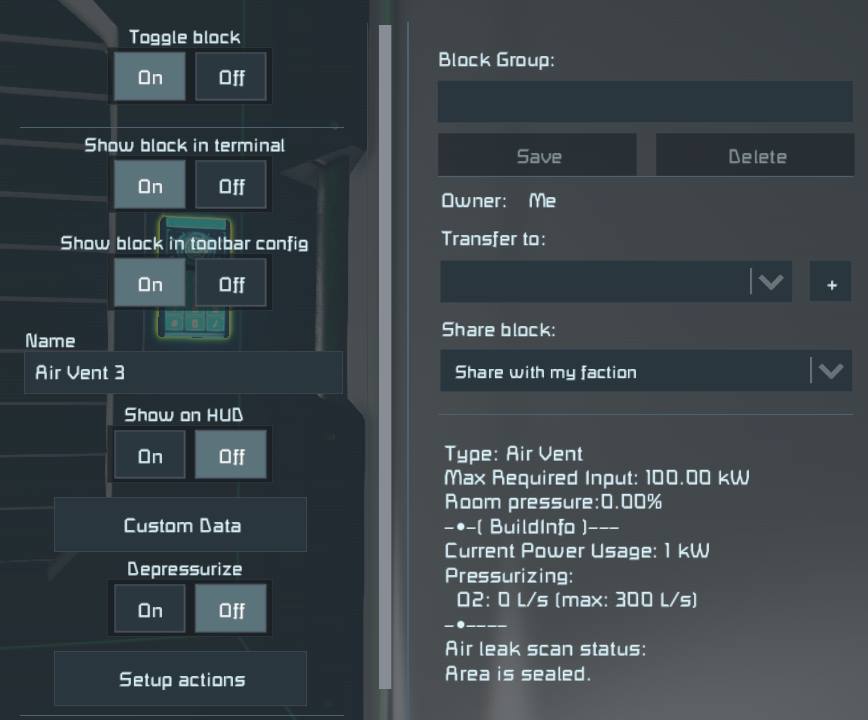Enable Show block in toolbar config
Viewport: 868px width, 720px height.
click(x=149, y=283)
